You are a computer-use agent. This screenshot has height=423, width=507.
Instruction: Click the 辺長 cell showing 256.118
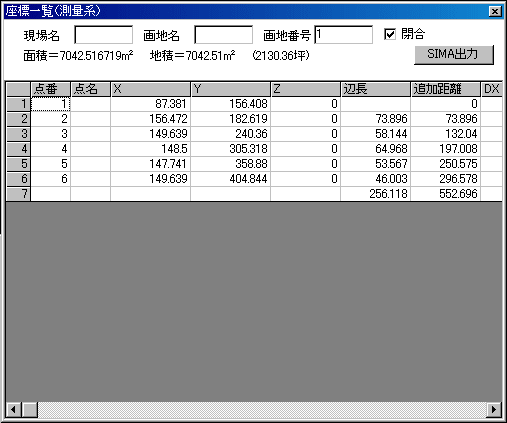[375, 194]
